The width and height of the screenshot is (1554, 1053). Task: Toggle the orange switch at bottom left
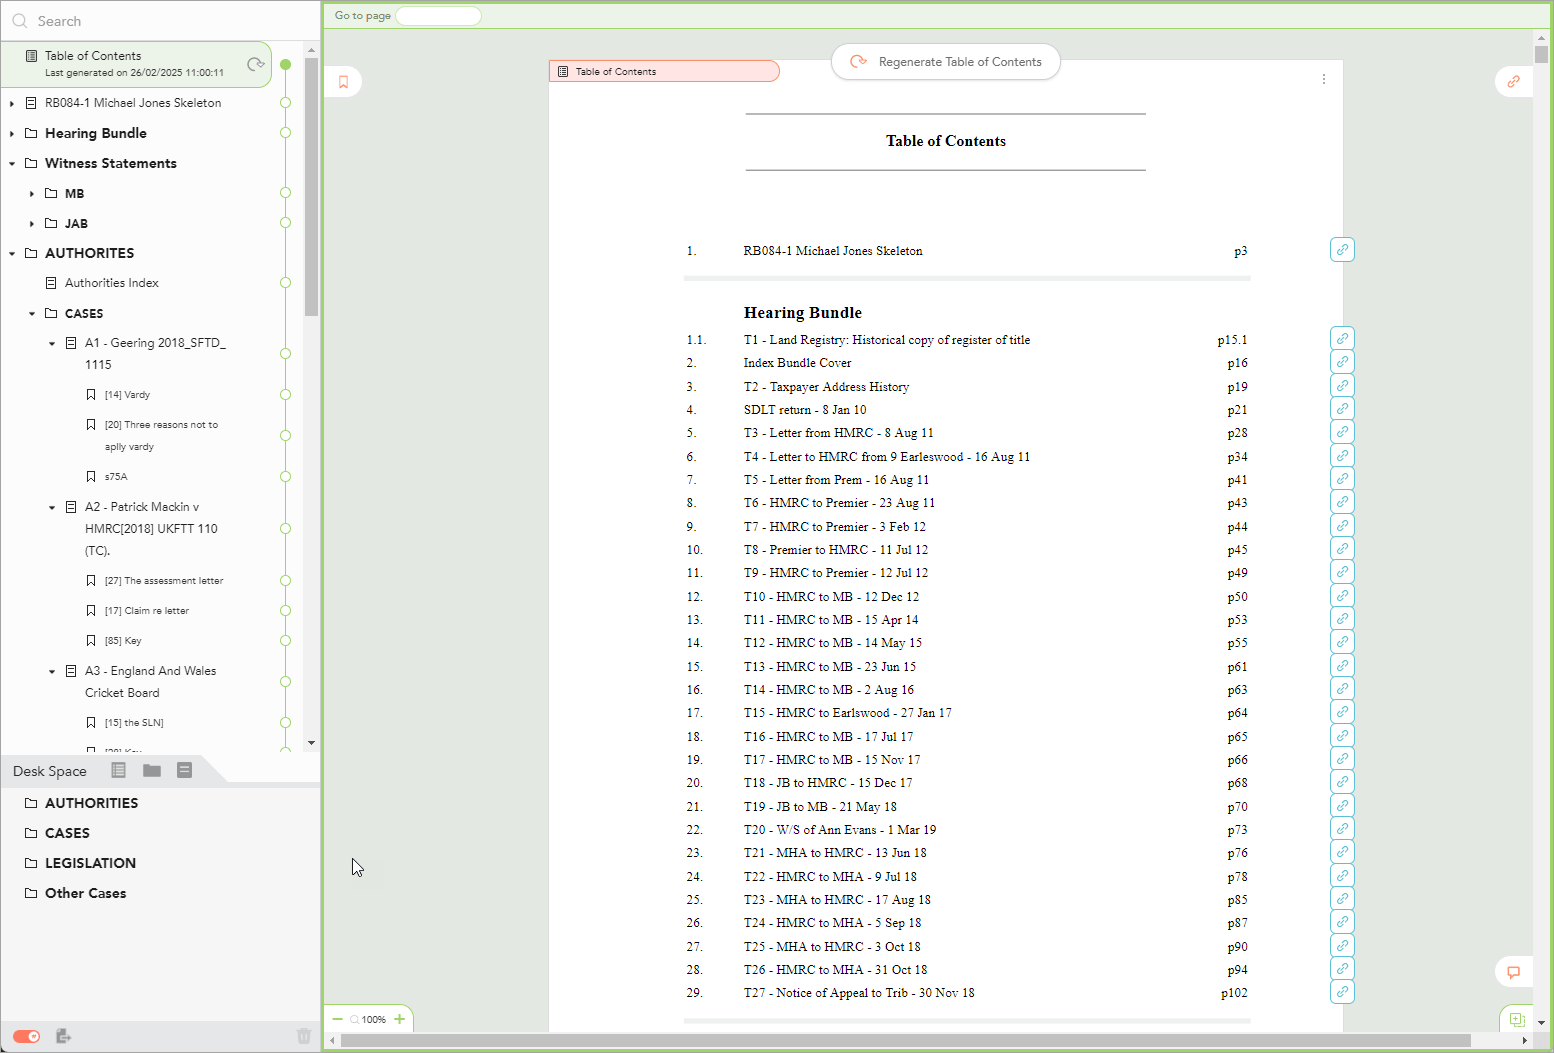click(27, 1036)
